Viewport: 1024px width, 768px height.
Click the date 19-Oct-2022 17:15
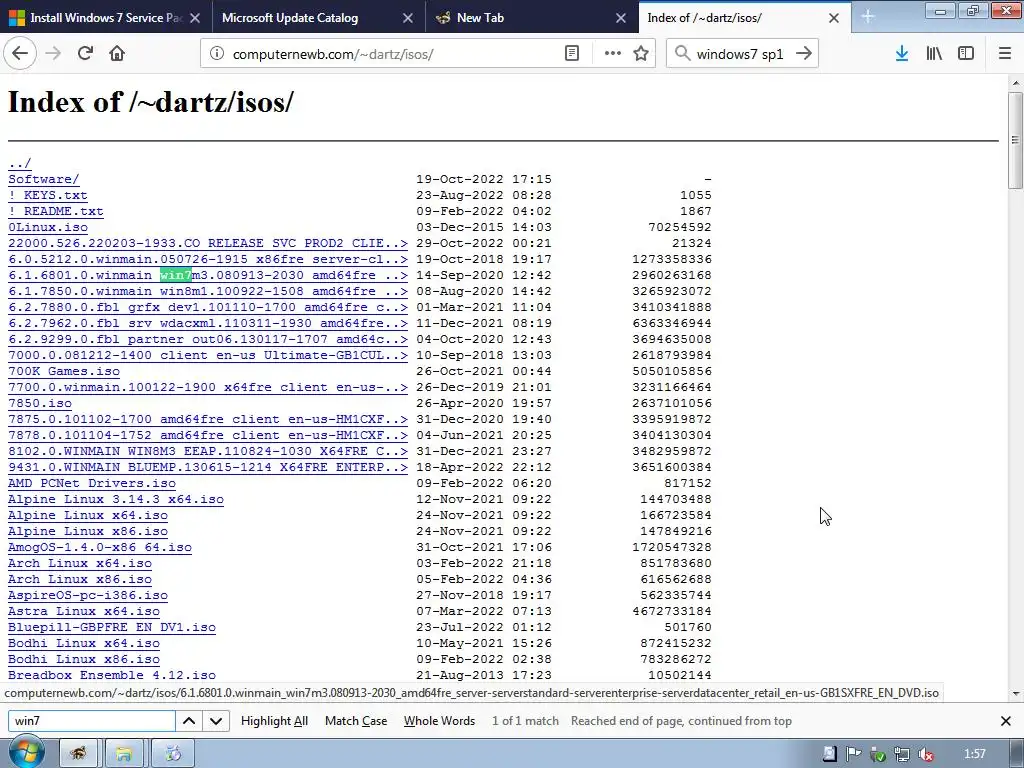[x=484, y=179]
